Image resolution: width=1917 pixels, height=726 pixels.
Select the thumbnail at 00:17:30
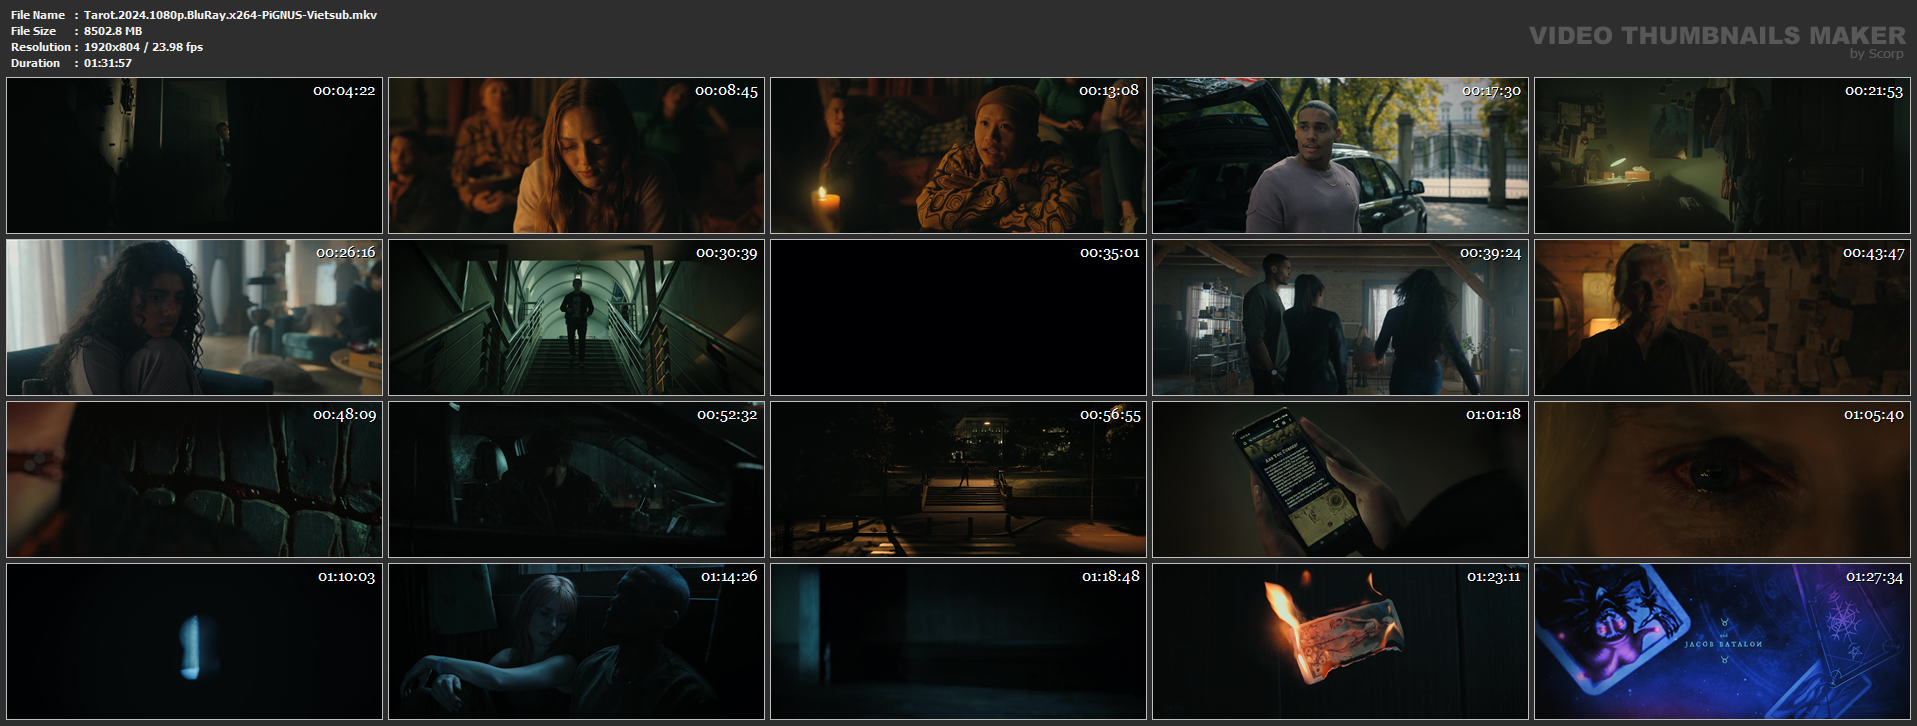coord(1340,155)
